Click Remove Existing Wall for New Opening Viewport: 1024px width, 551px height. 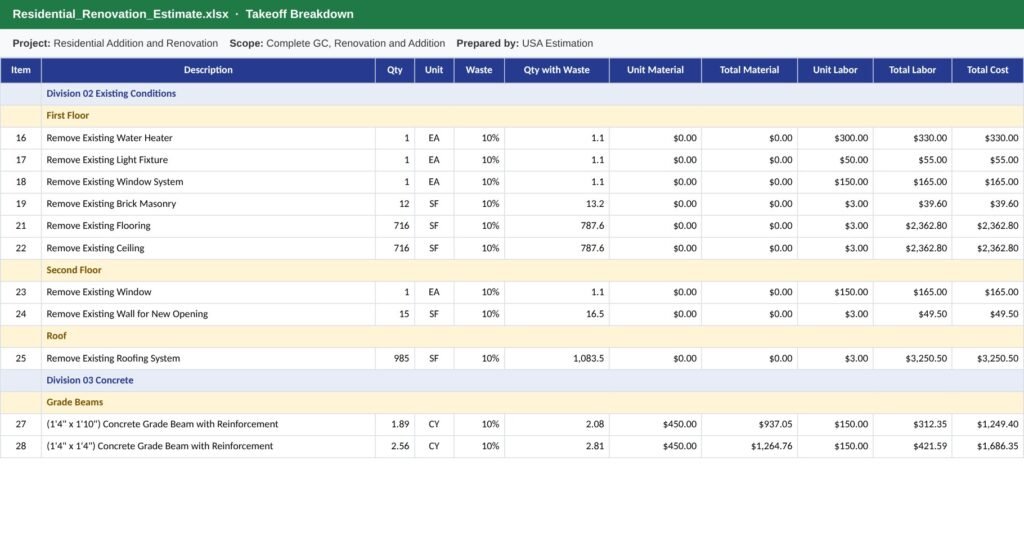[x=208, y=314]
